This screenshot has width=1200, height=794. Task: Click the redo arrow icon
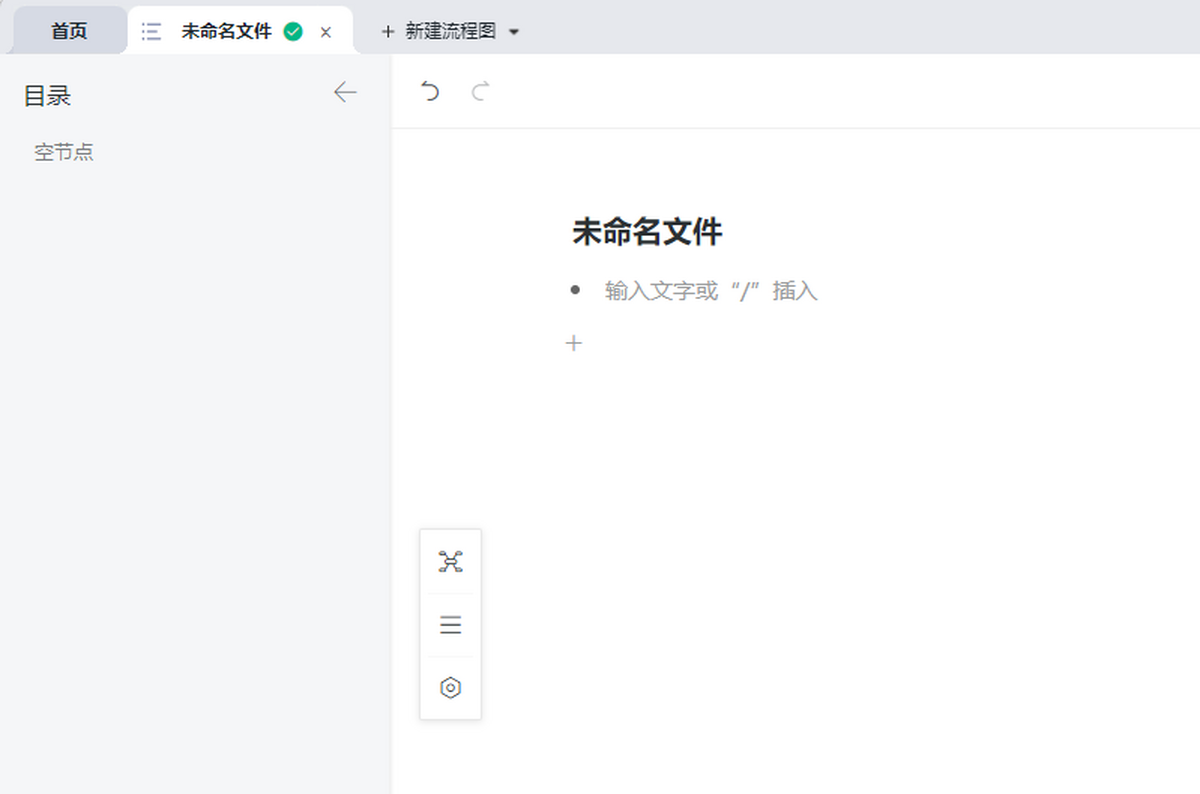click(x=481, y=92)
